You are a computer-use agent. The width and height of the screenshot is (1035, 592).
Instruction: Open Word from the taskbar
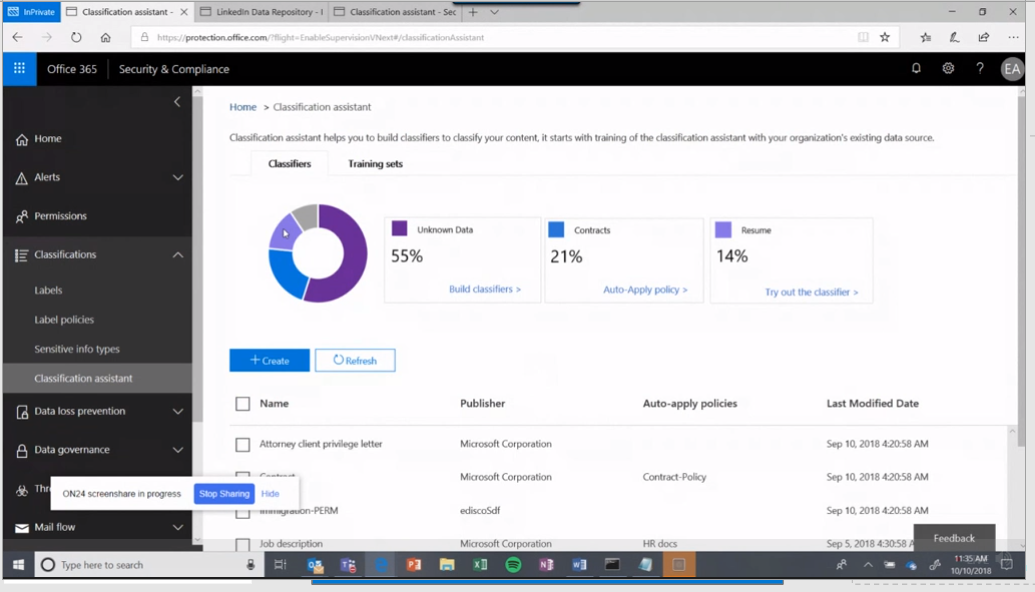pos(579,565)
